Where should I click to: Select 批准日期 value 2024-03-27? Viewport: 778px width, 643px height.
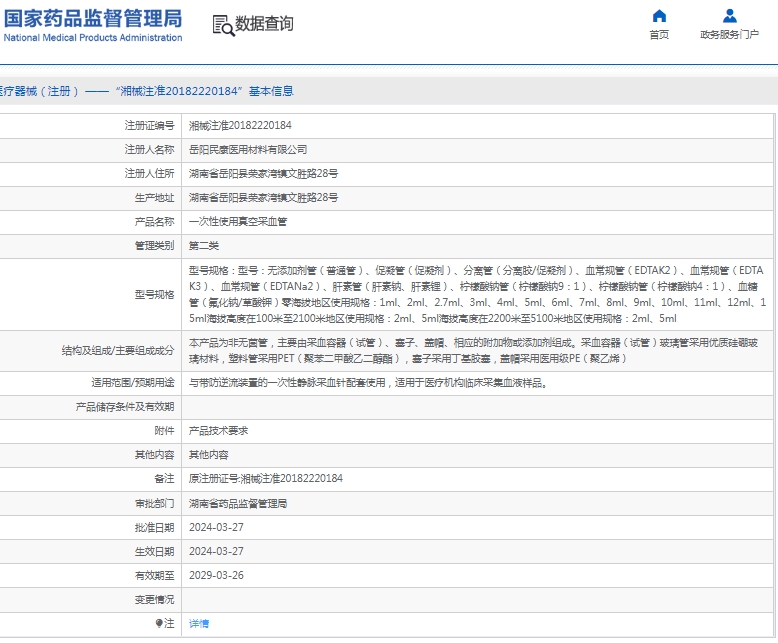(x=216, y=527)
